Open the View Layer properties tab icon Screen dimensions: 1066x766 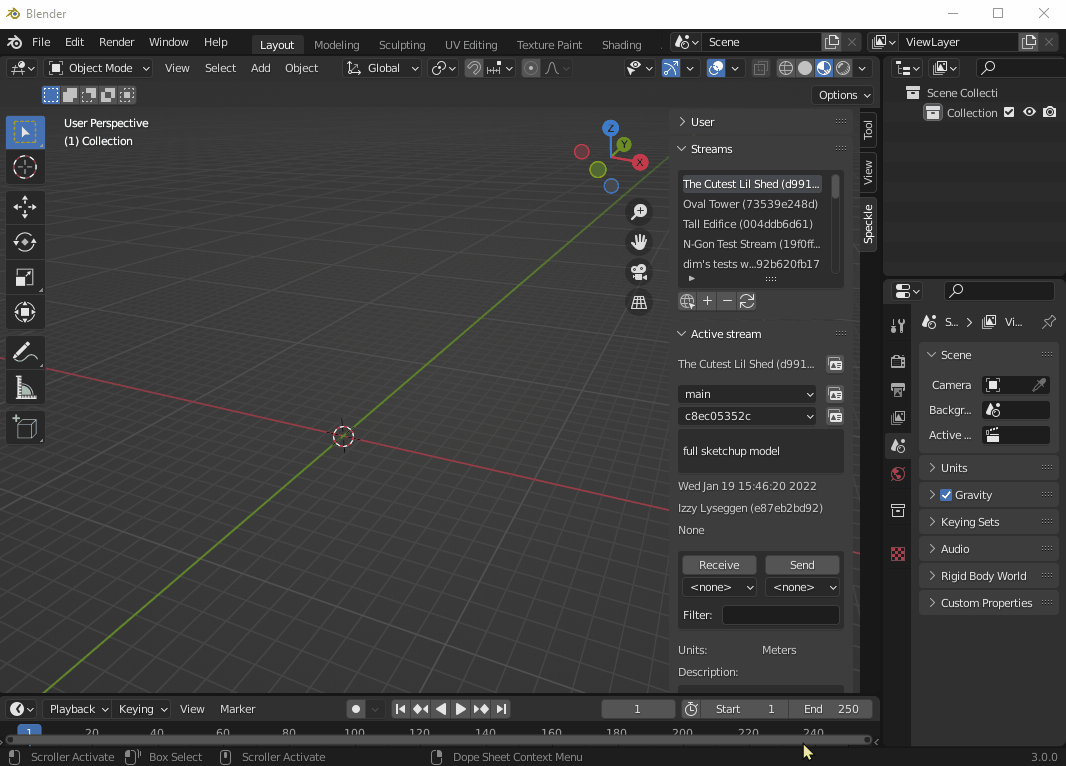tap(897, 417)
